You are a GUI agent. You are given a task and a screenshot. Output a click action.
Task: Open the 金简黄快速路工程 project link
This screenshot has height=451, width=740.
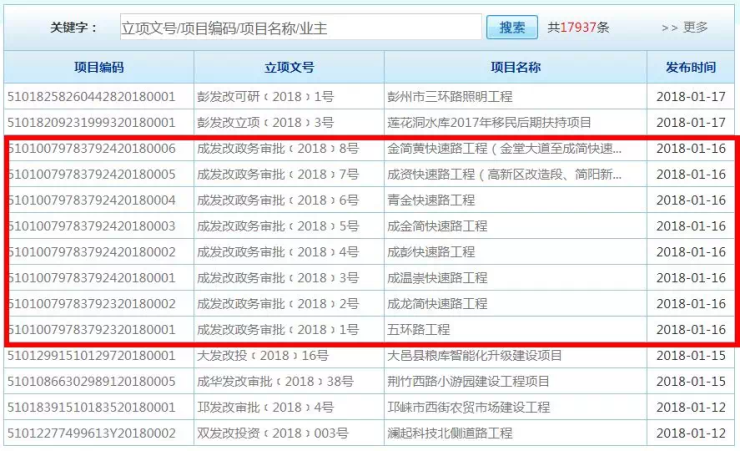point(504,148)
